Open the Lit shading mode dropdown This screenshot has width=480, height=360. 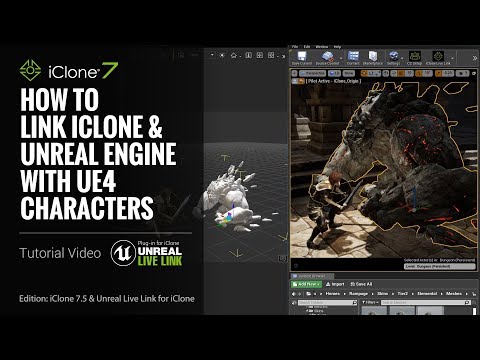pos(334,73)
